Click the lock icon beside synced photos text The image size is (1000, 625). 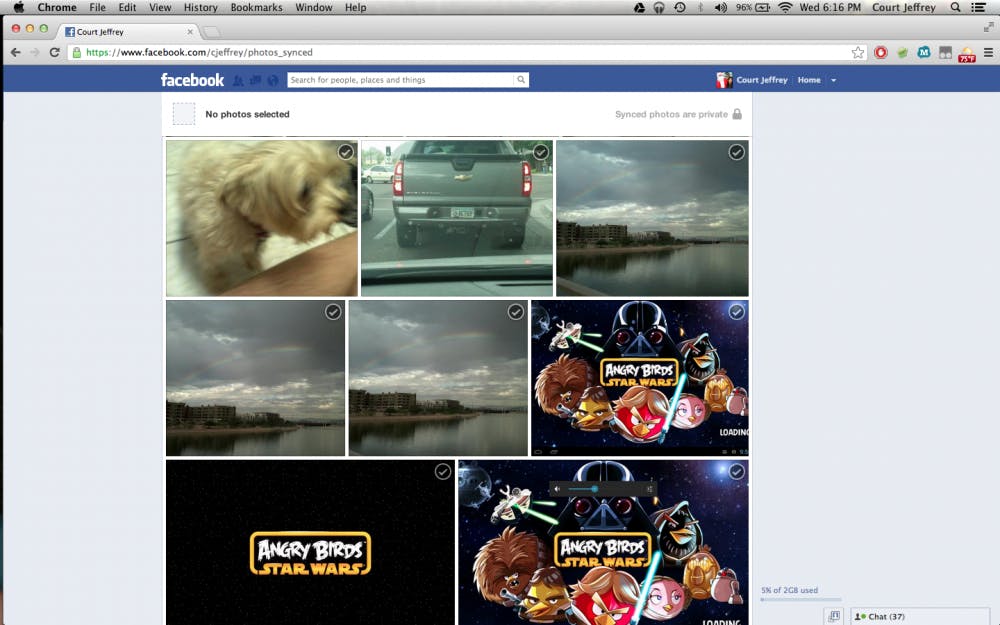pyautogui.click(x=737, y=114)
